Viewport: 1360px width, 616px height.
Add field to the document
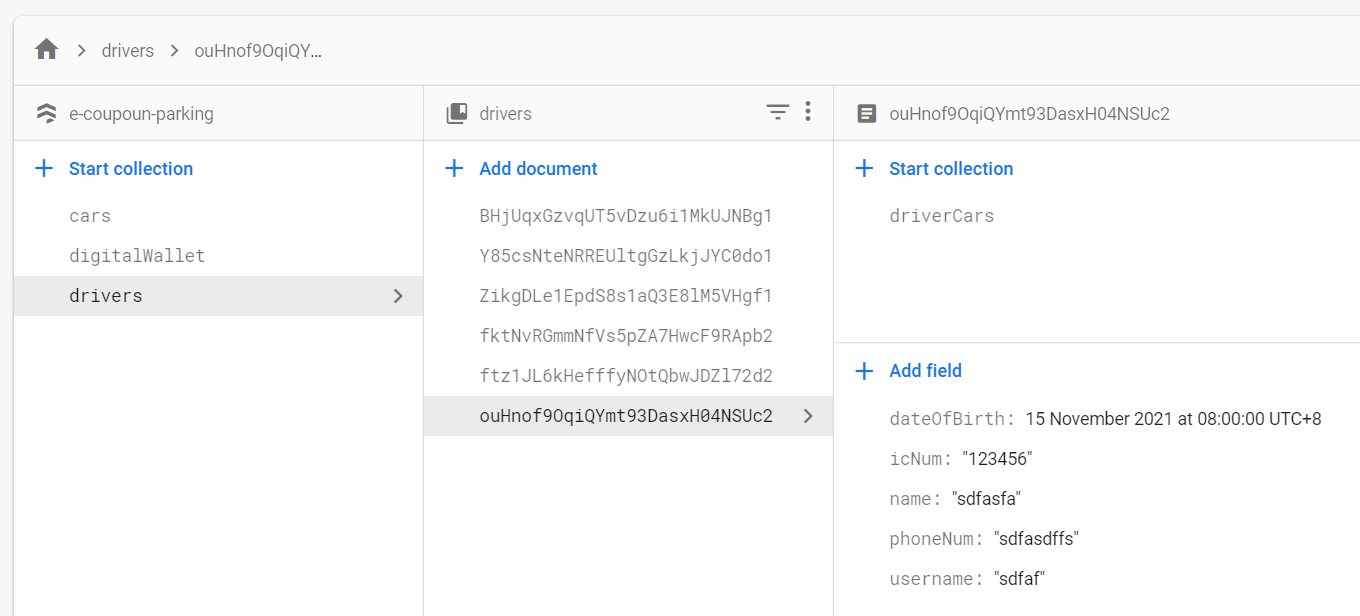click(925, 371)
